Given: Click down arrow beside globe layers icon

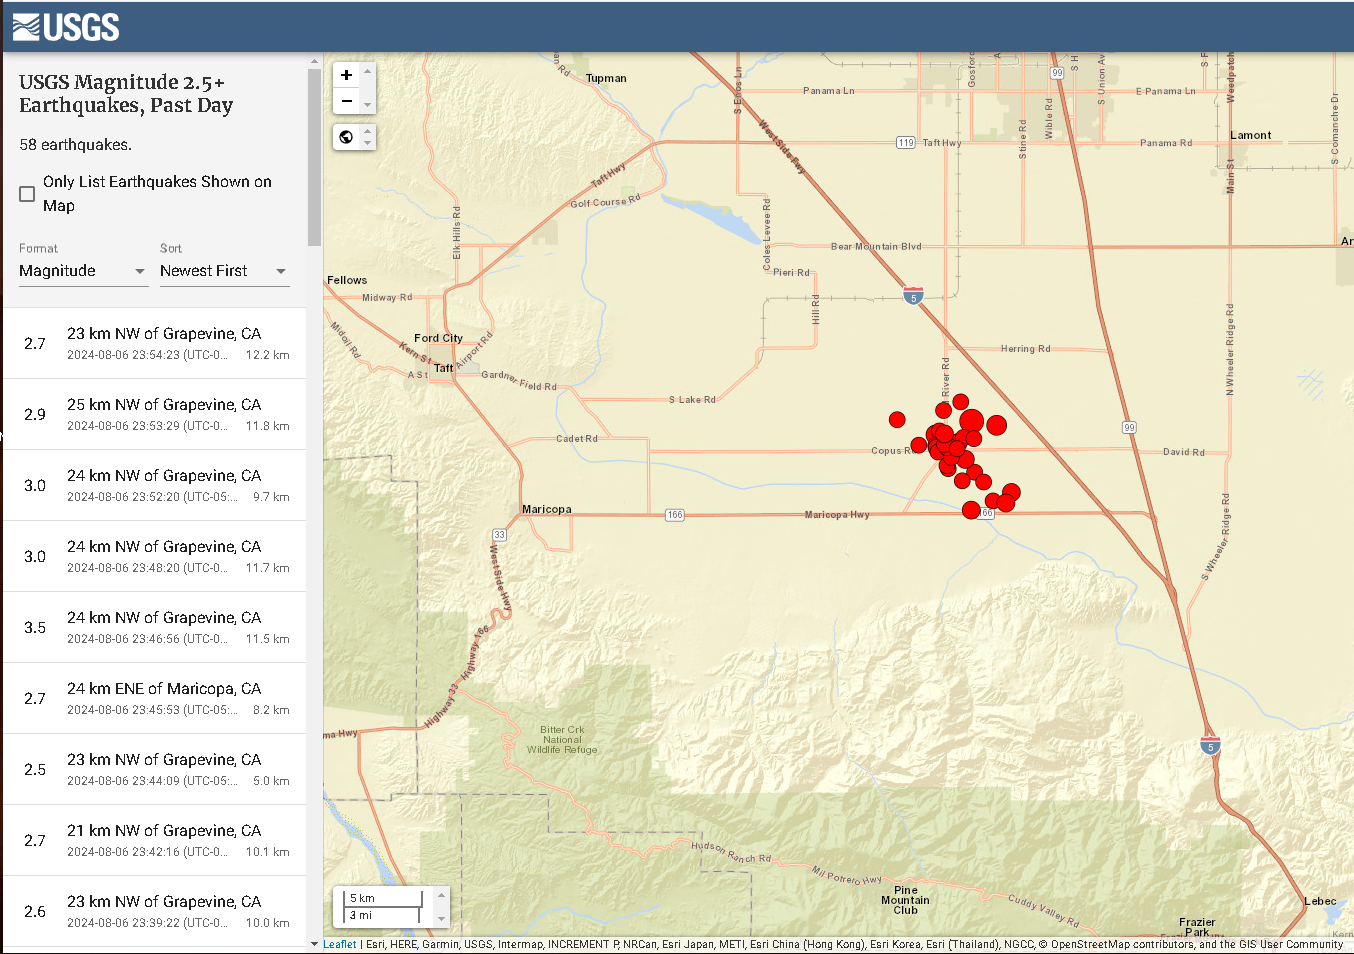Looking at the screenshot, I should coord(368,143).
